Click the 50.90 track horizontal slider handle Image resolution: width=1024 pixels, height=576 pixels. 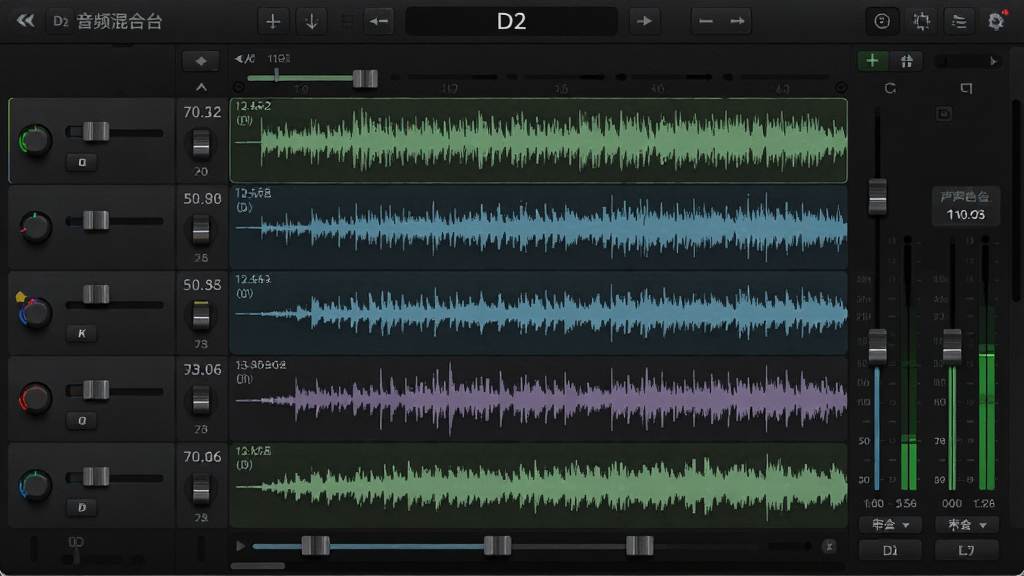pyautogui.click(x=96, y=220)
